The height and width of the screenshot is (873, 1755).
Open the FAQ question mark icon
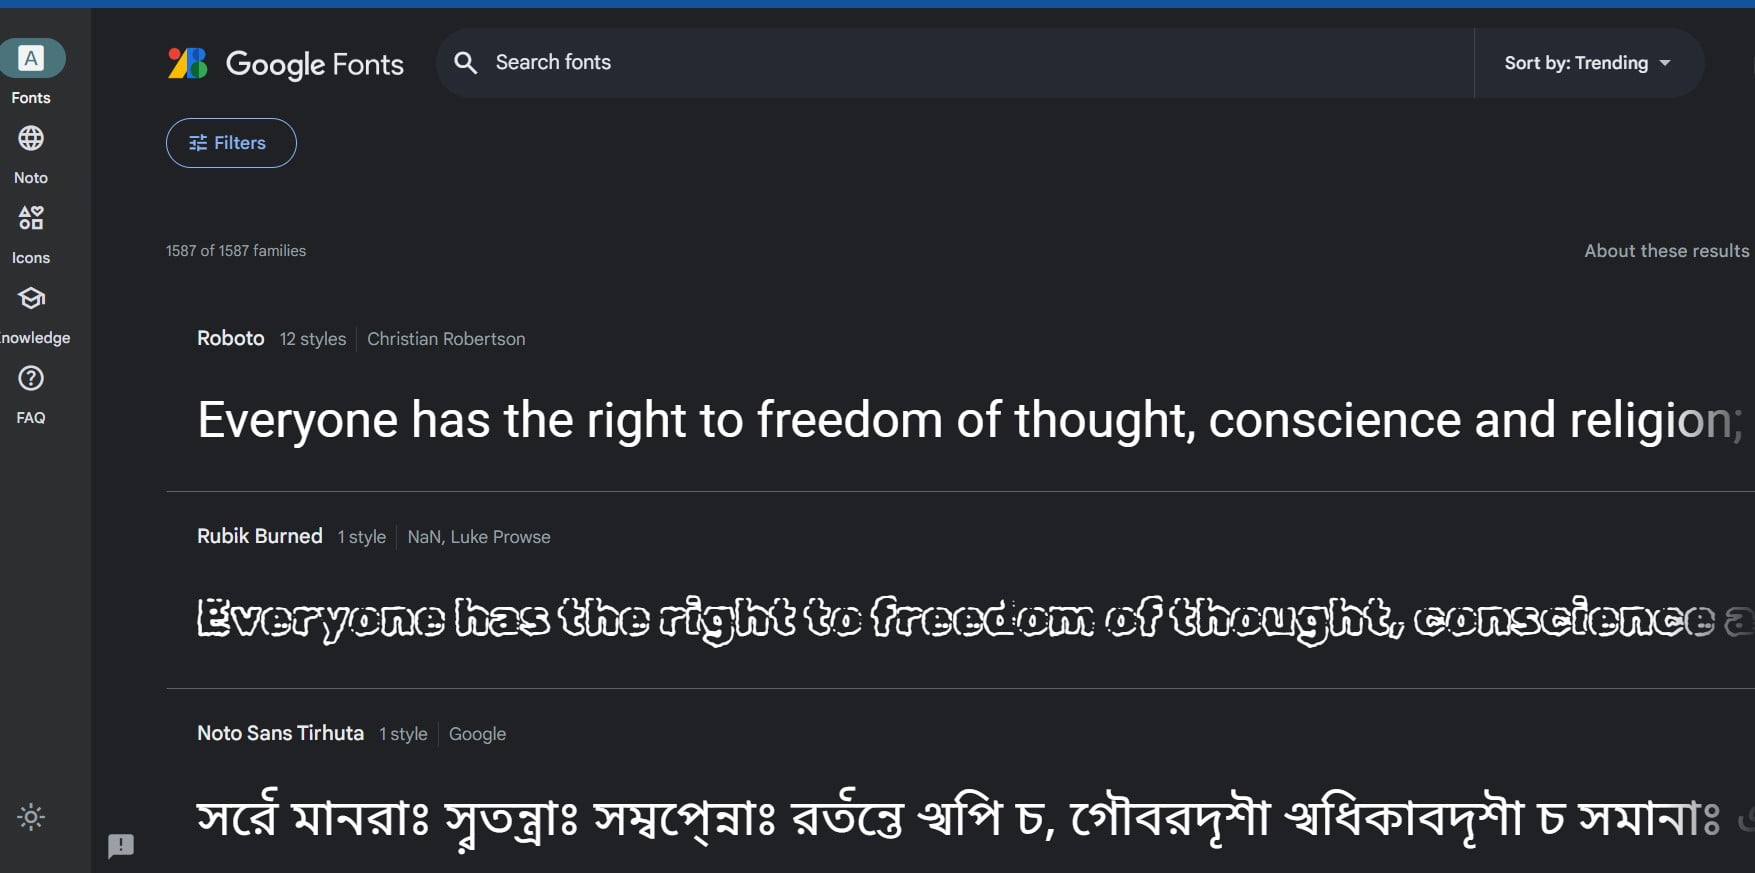(x=31, y=379)
